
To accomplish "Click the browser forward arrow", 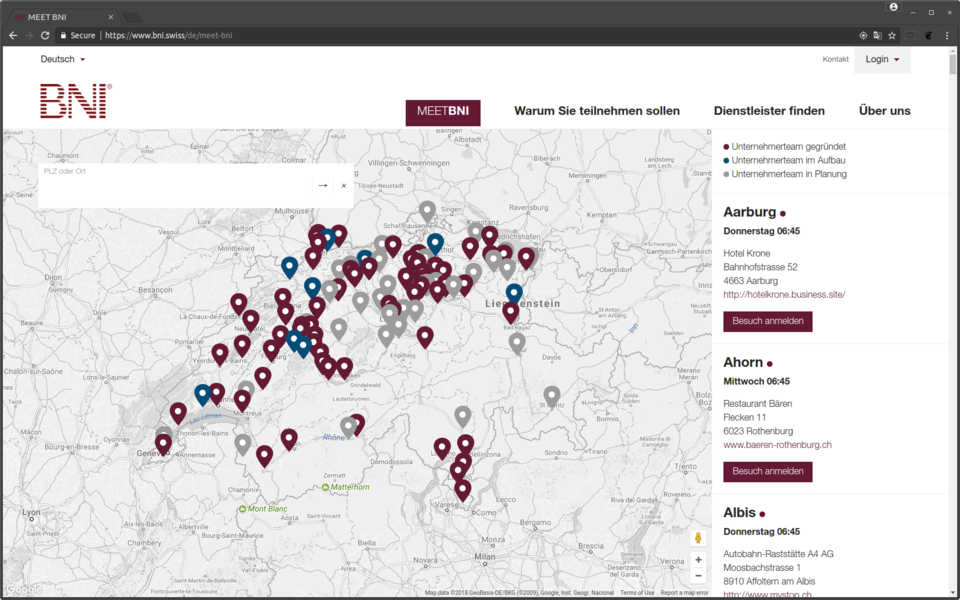I will point(29,36).
